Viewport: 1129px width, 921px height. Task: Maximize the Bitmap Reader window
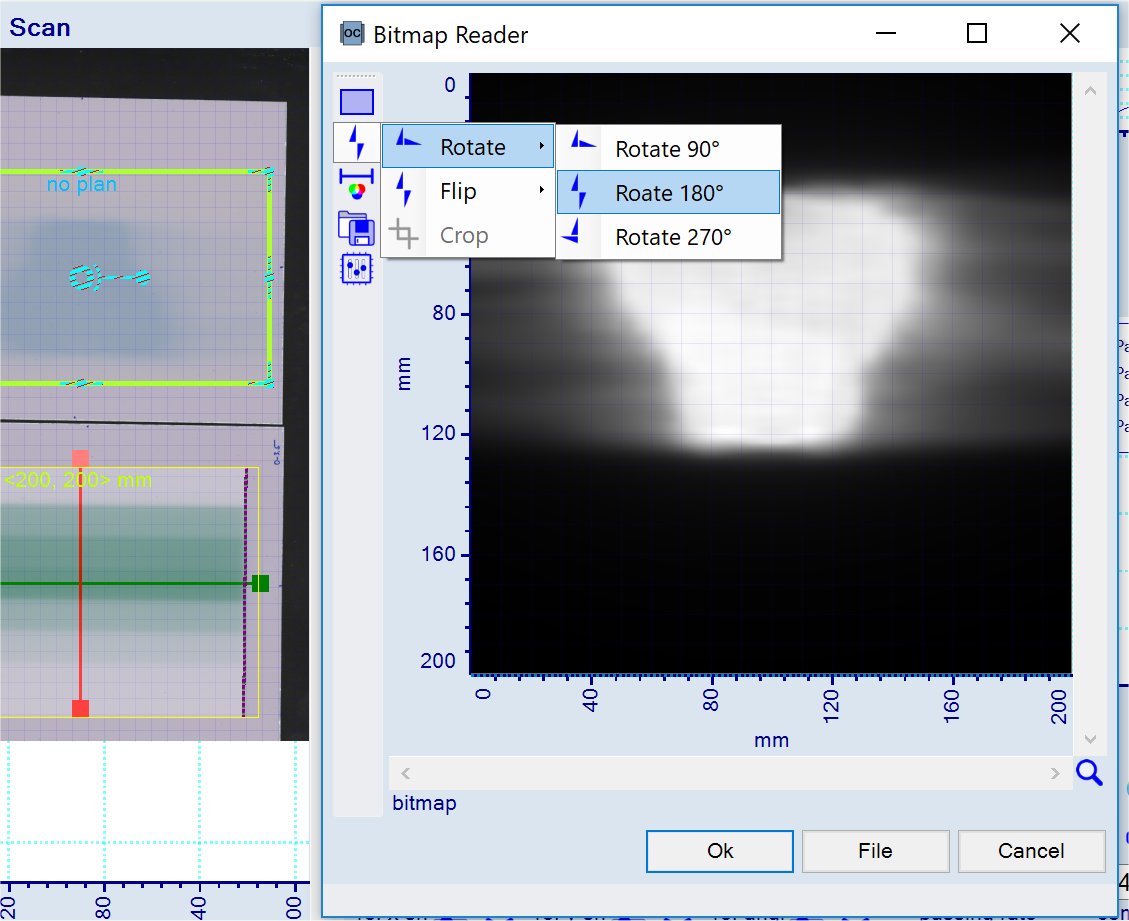pos(977,34)
